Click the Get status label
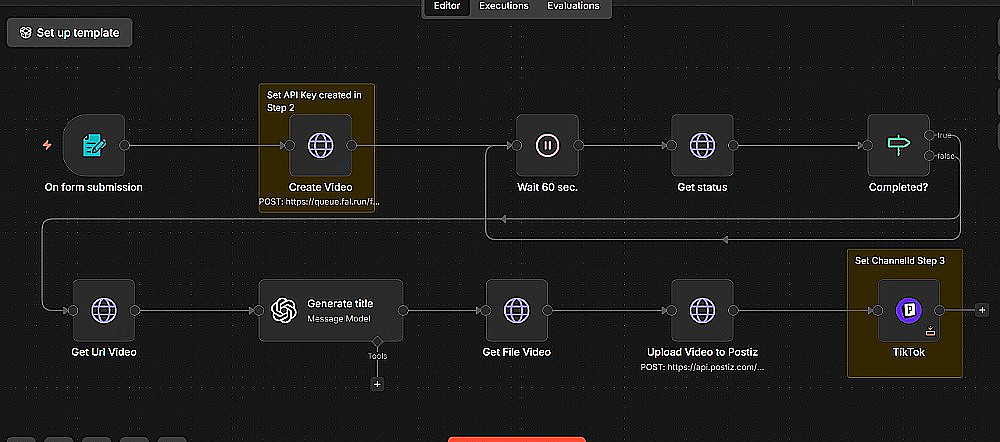Image resolution: width=1000 pixels, height=442 pixels. [702, 188]
